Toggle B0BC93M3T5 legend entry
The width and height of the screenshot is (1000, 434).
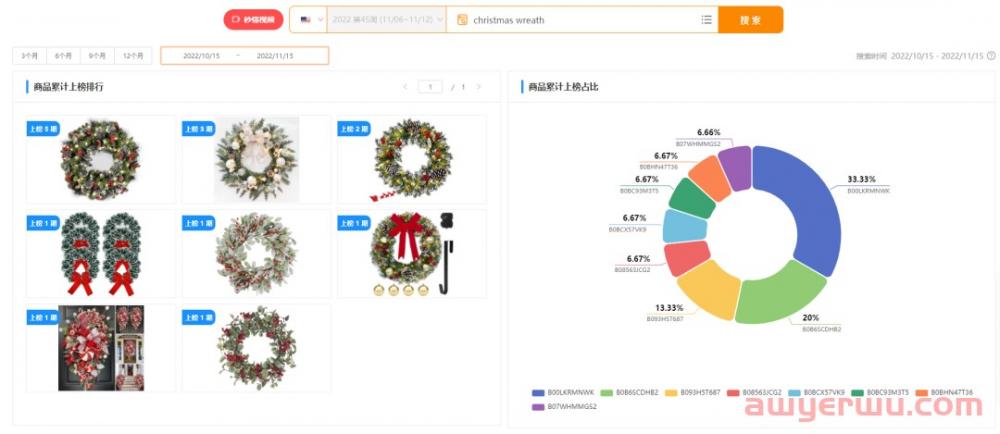pyautogui.click(x=878, y=393)
